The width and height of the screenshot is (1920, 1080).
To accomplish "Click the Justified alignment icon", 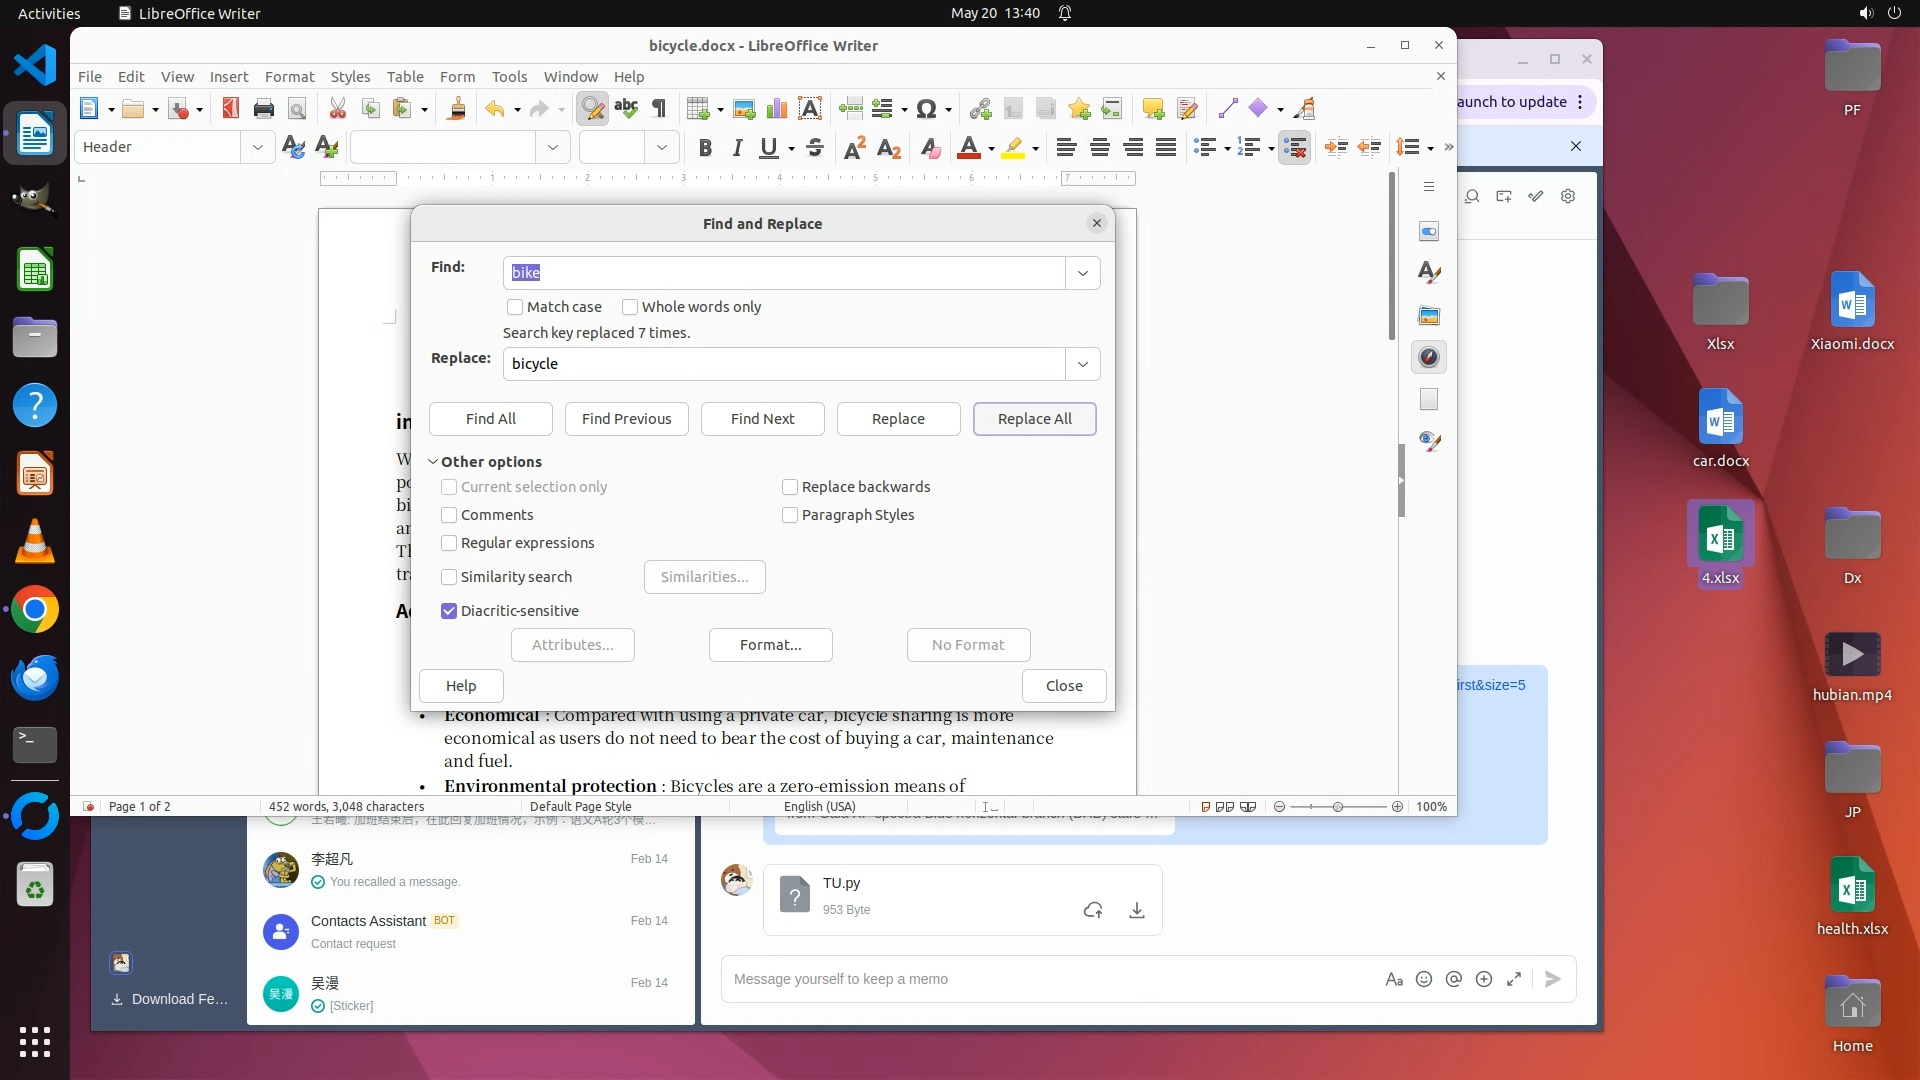I will tap(1166, 148).
